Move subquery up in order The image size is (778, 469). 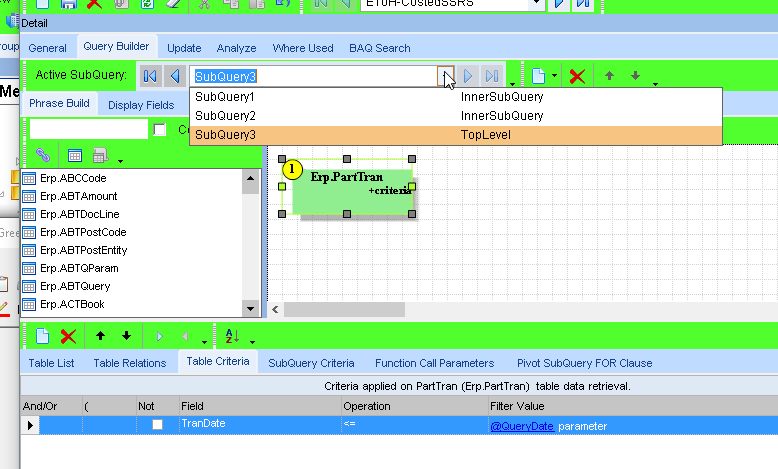tap(609, 75)
